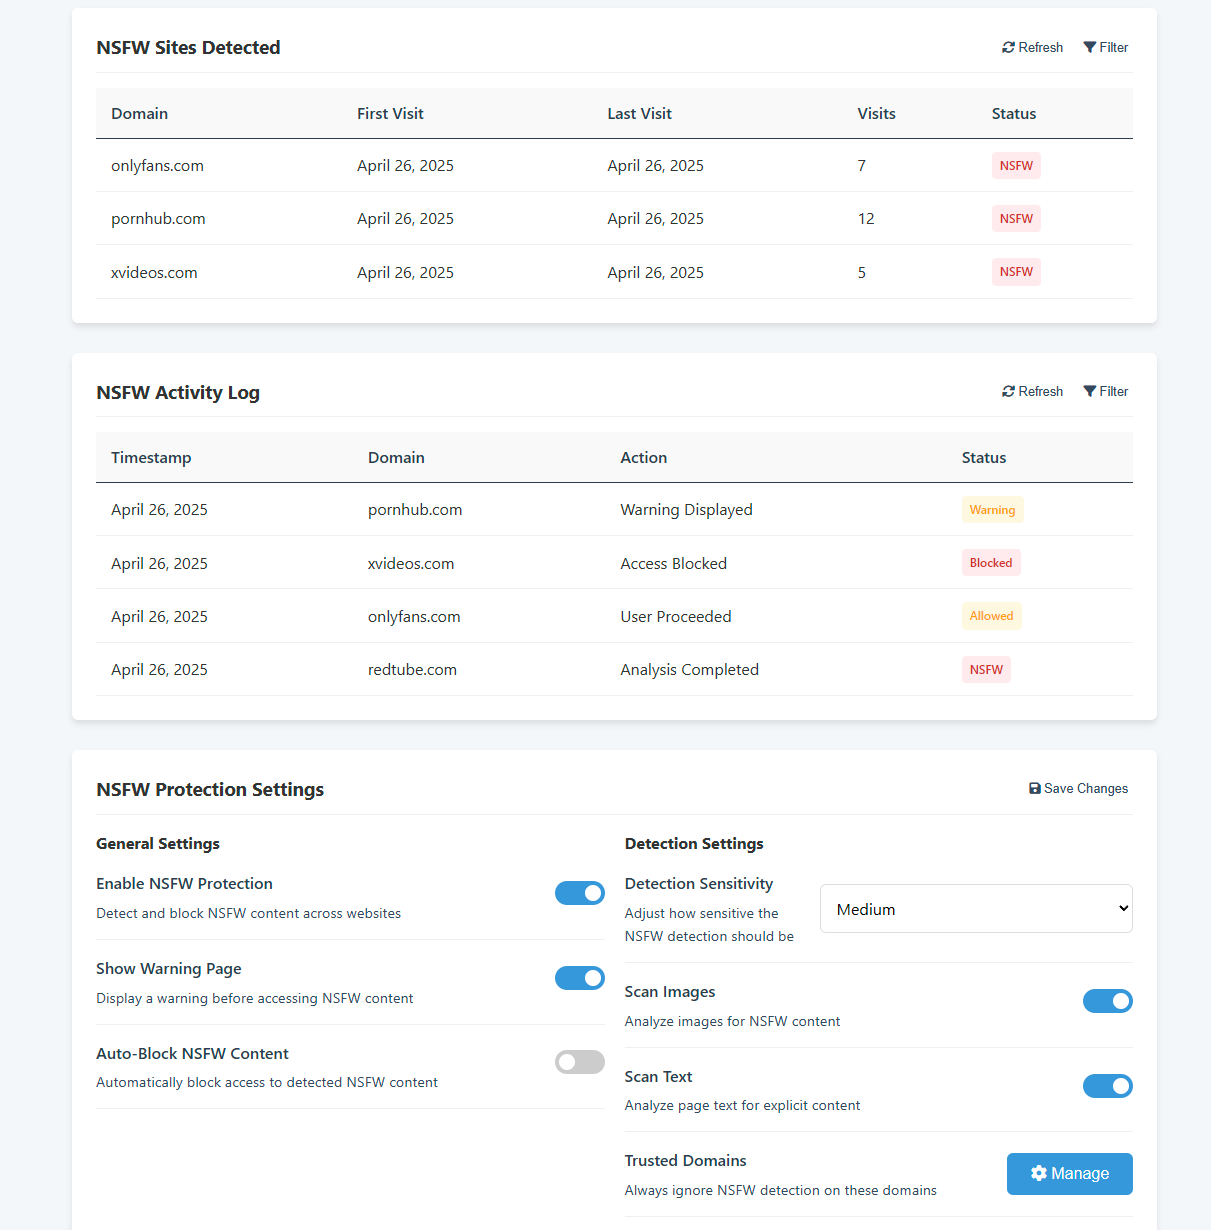This screenshot has height=1230, width=1211.
Task: Open Manage for Trusted Domains
Action: (x=1070, y=1174)
